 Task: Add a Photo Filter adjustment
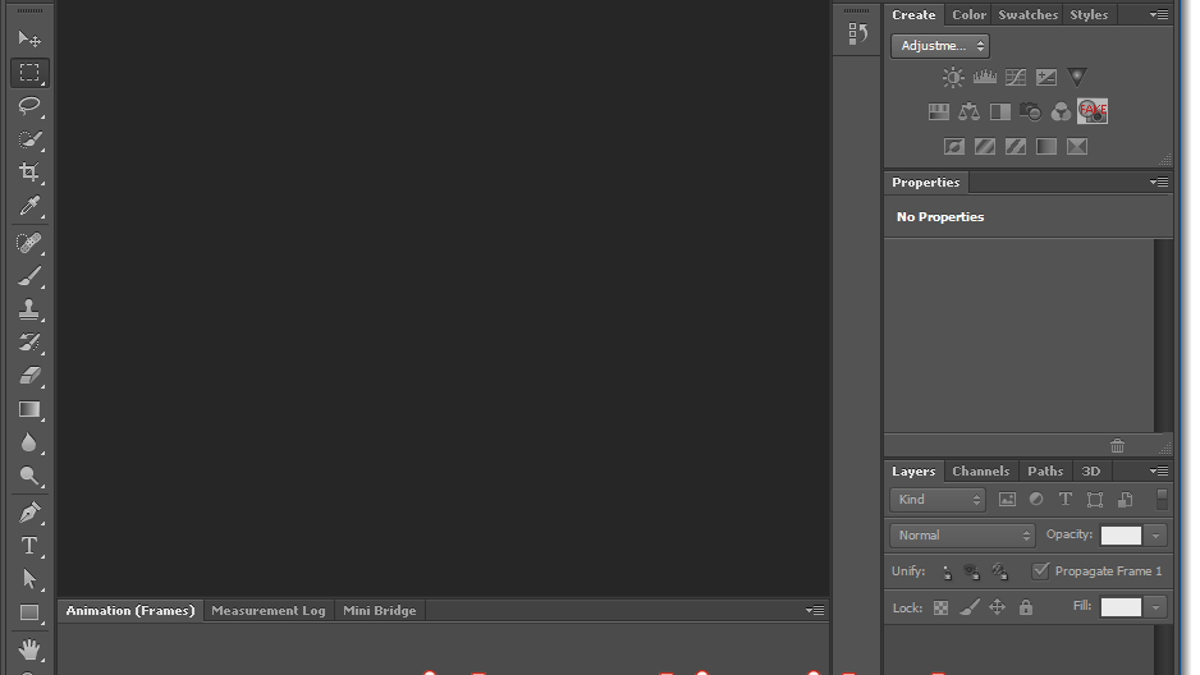(1030, 112)
